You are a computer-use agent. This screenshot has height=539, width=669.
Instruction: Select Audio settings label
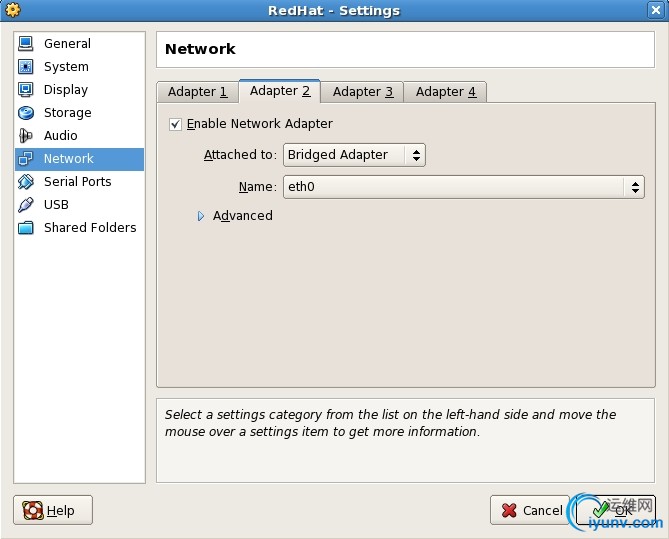click(x=61, y=136)
